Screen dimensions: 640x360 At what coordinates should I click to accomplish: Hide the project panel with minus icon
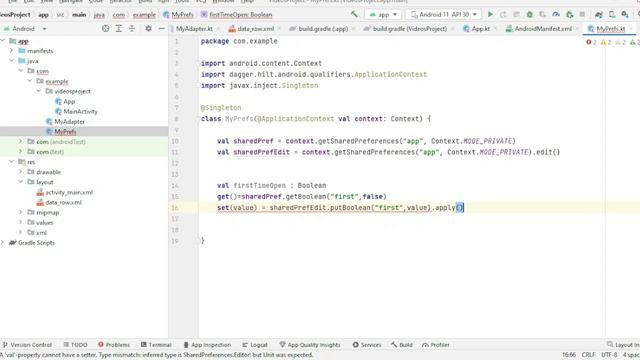pos(162,29)
